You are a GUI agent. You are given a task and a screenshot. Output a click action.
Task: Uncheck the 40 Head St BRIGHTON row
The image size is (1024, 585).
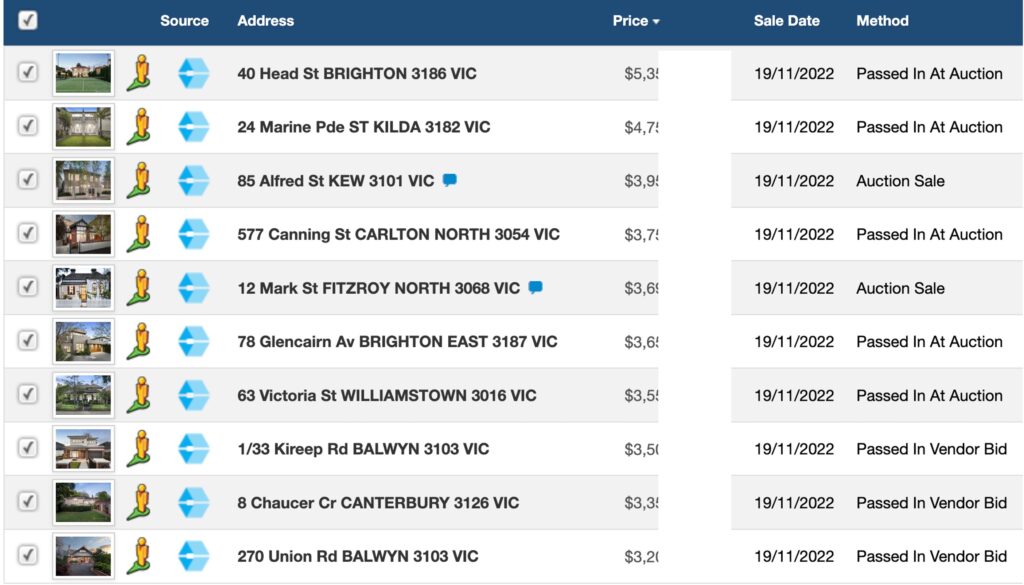[27, 72]
